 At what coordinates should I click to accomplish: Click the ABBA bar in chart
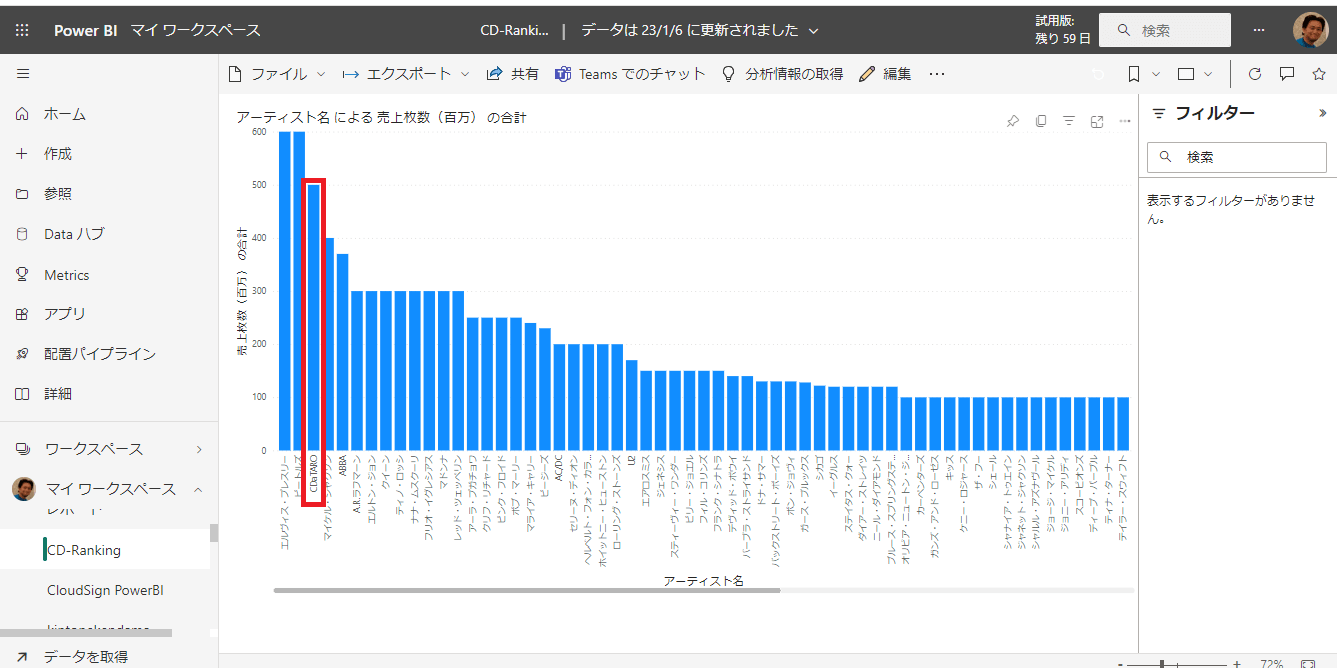pyautogui.click(x=342, y=352)
